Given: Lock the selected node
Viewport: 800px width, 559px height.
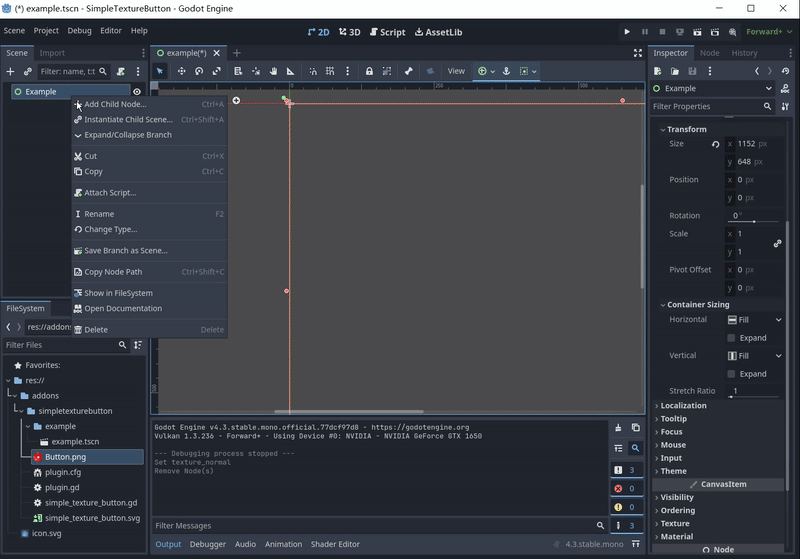Looking at the screenshot, I should click(x=369, y=71).
